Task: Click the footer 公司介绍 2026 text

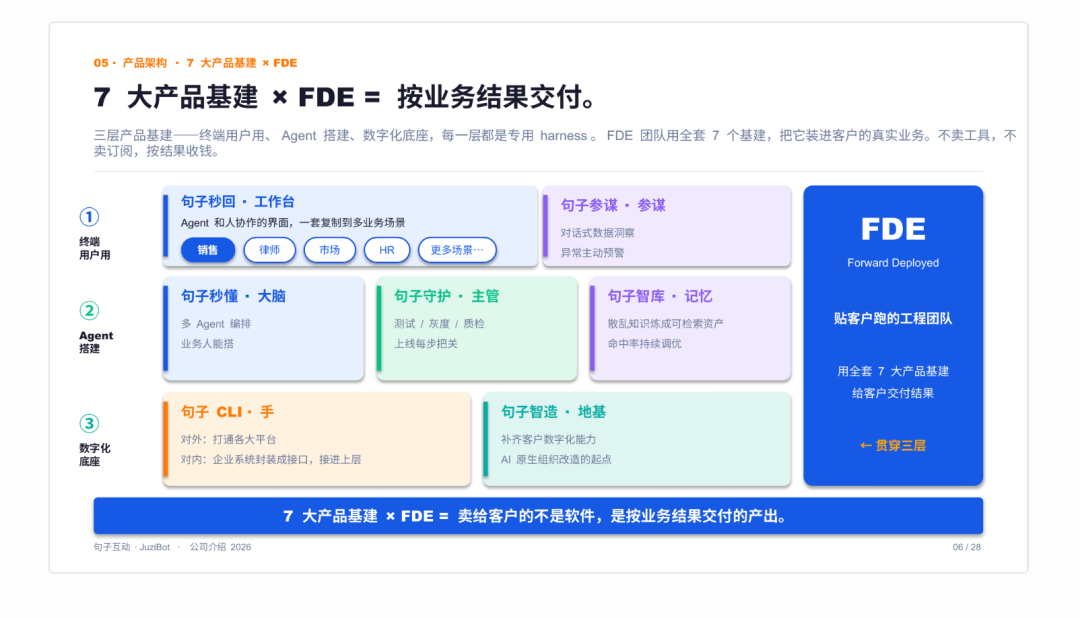Action: [x=220, y=547]
